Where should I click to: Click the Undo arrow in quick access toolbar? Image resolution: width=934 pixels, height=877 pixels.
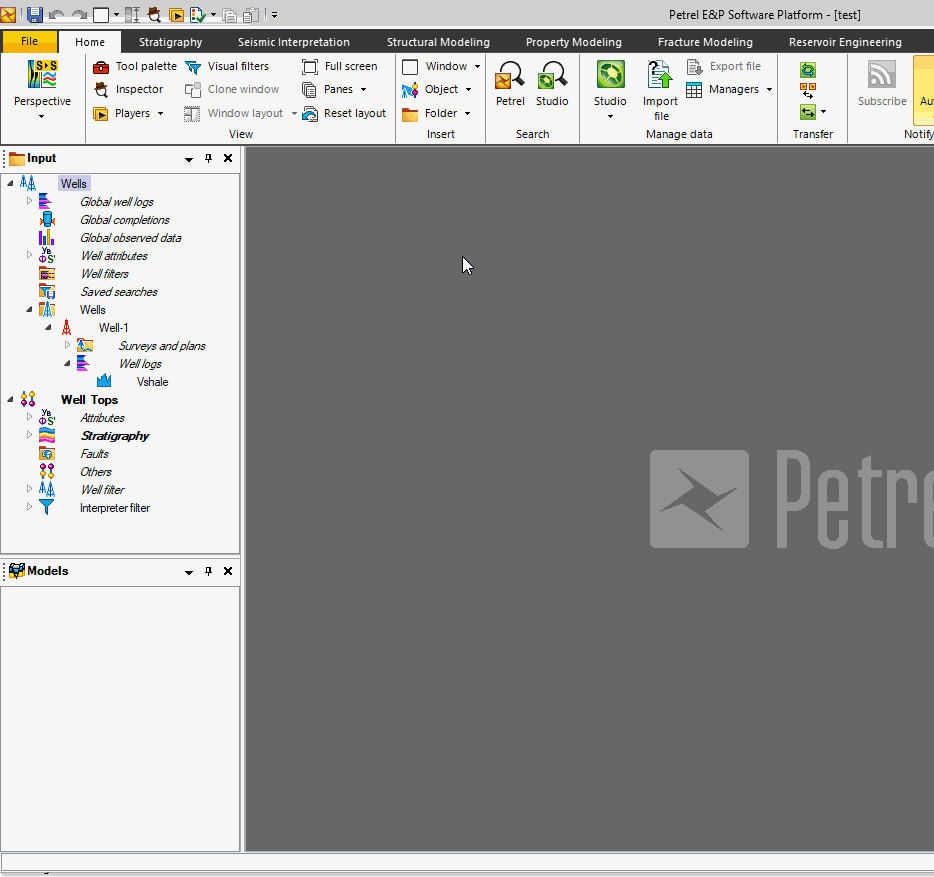click(57, 14)
